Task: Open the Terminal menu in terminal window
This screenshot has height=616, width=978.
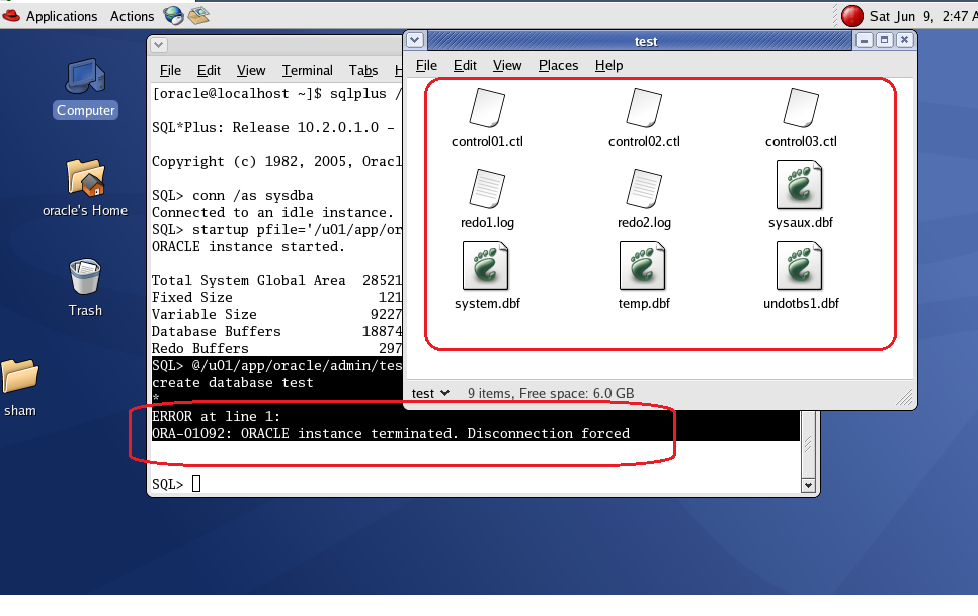Action: tap(307, 70)
